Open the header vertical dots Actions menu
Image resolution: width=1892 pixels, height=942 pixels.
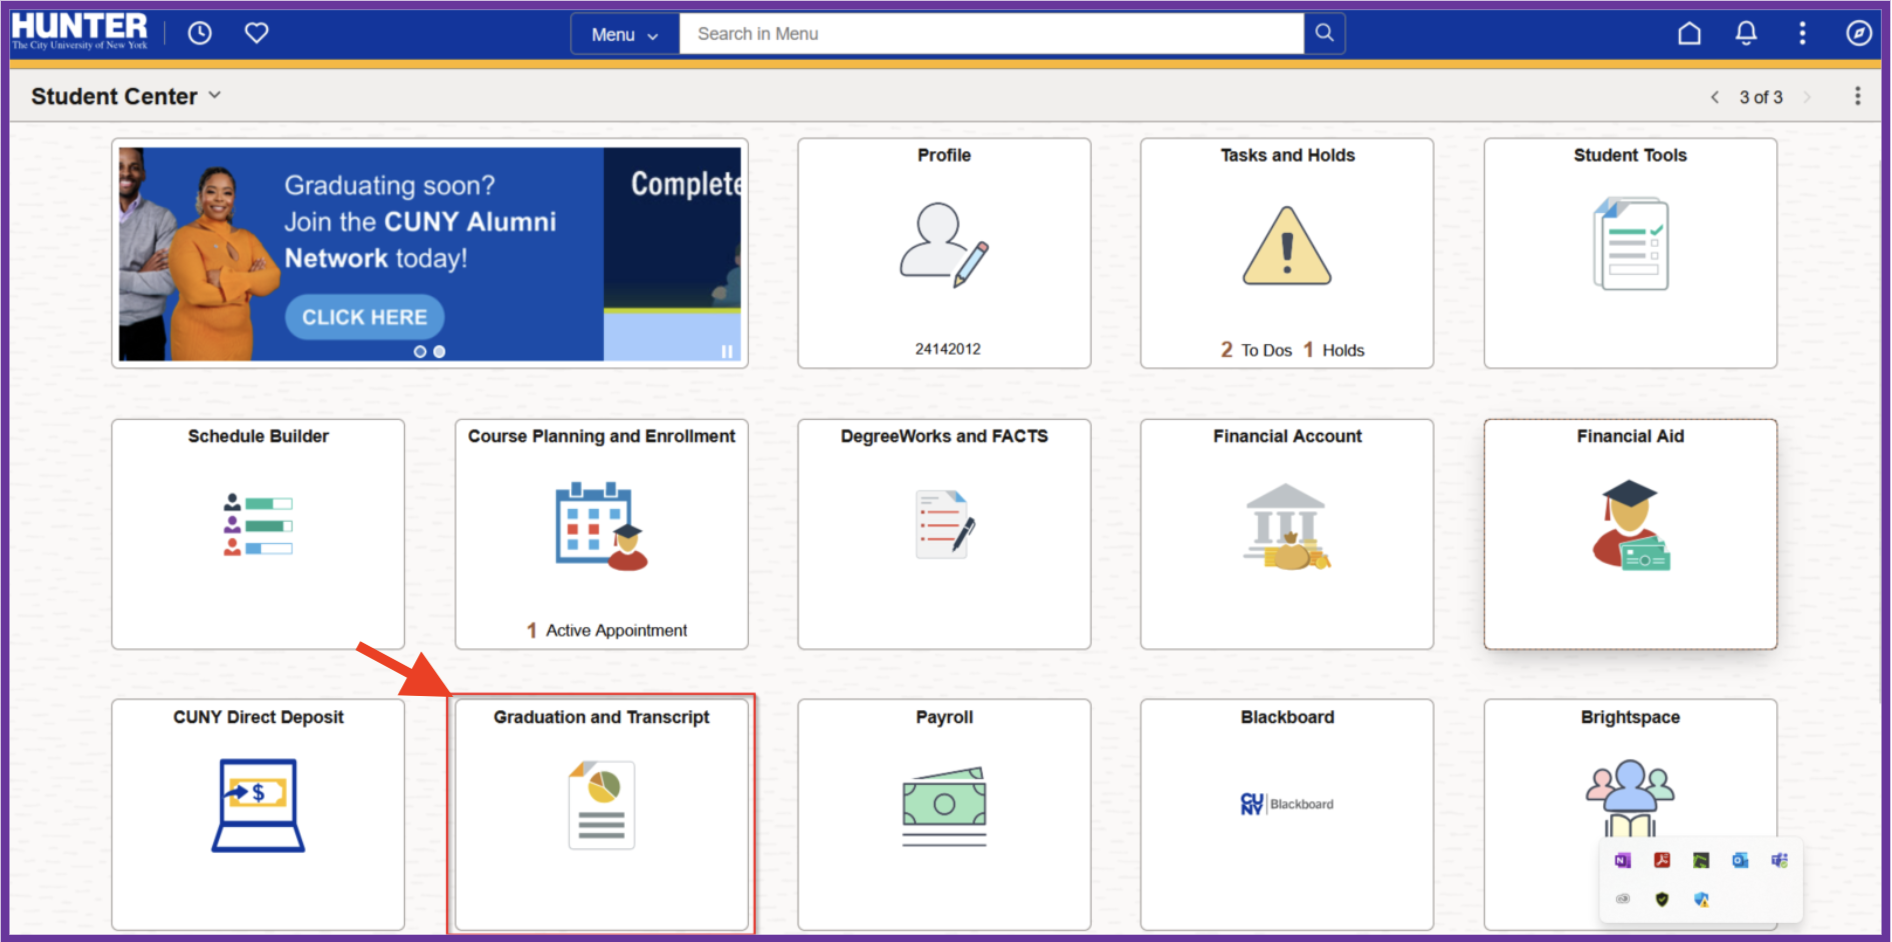1802,33
